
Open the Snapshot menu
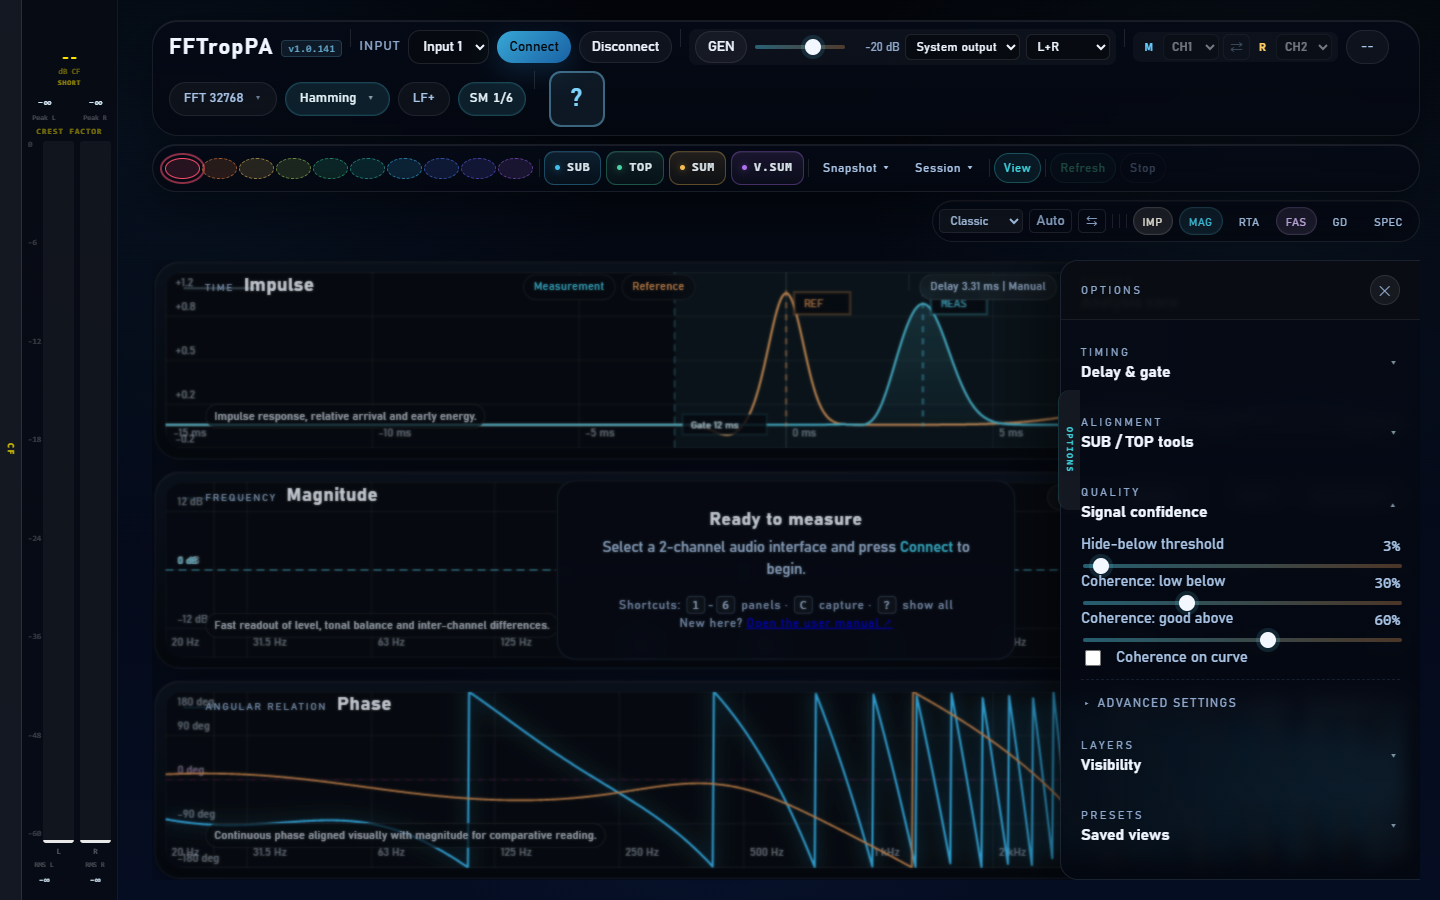coord(856,168)
